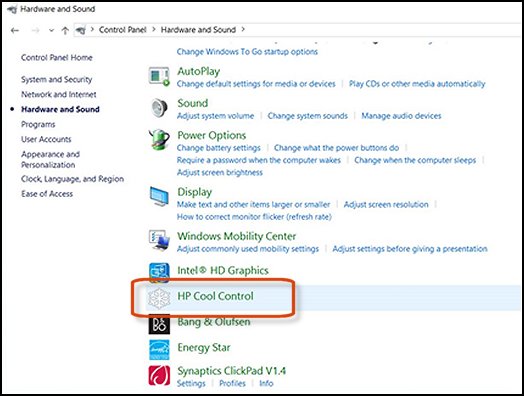
Task: Open the Sound heading link
Action: pos(192,103)
